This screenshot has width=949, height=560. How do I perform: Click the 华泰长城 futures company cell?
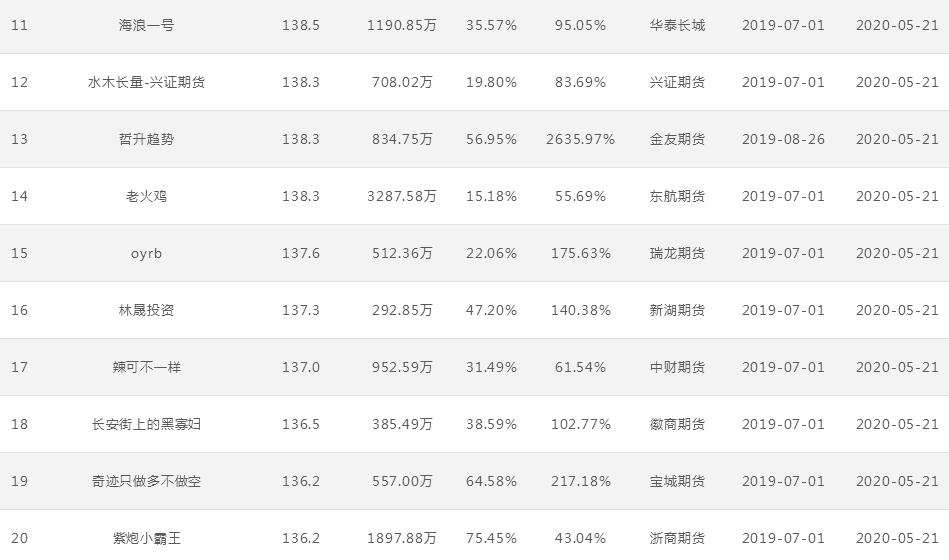point(677,25)
